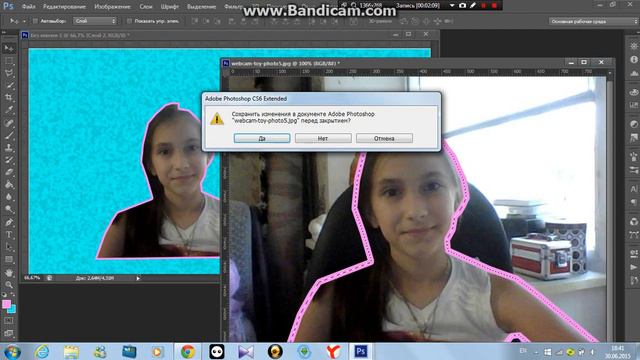This screenshot has height=360, width=640.
Task: Click Bandicam pencil draw icon
Action: pyautogui.click(x=473, y=6)
